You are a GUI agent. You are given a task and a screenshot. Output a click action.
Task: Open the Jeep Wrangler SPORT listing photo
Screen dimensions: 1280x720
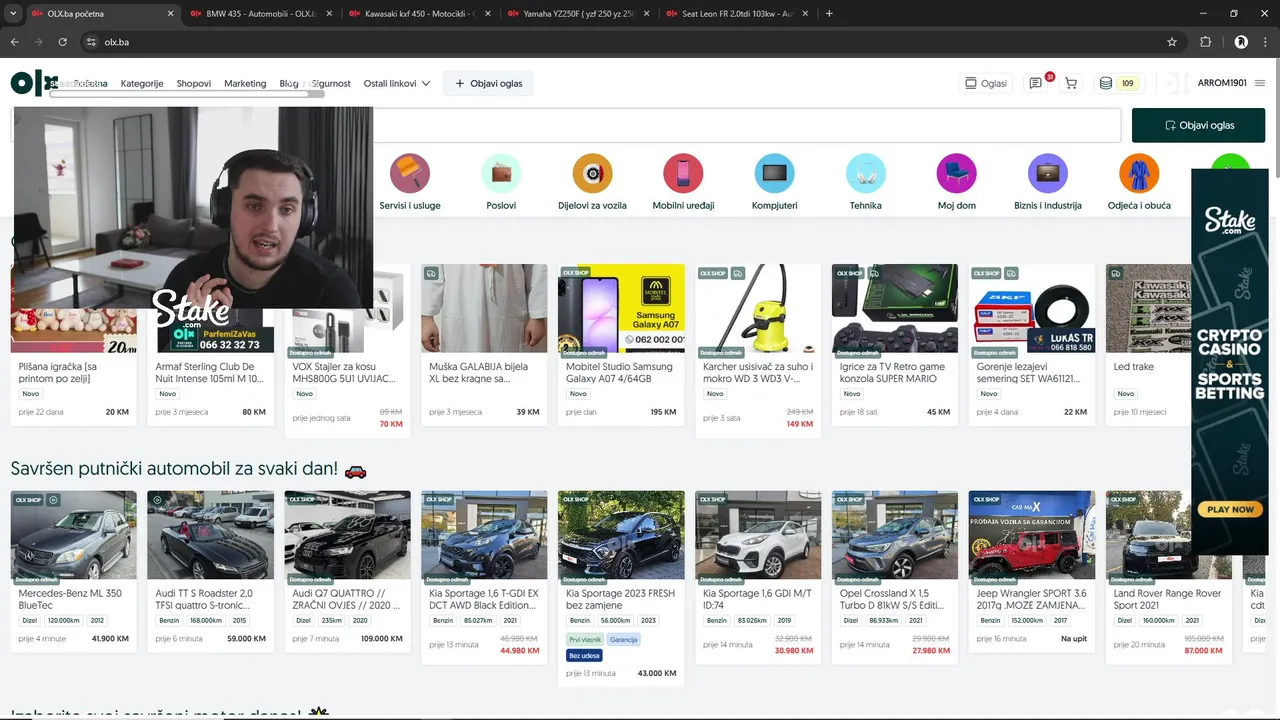click(x=1032, y=535)
